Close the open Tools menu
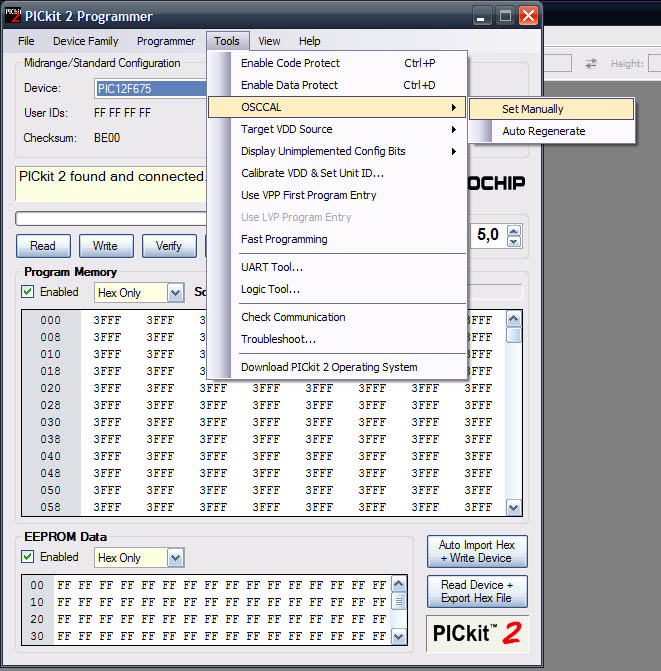This screenshot has width=661, height=671. 227,41
